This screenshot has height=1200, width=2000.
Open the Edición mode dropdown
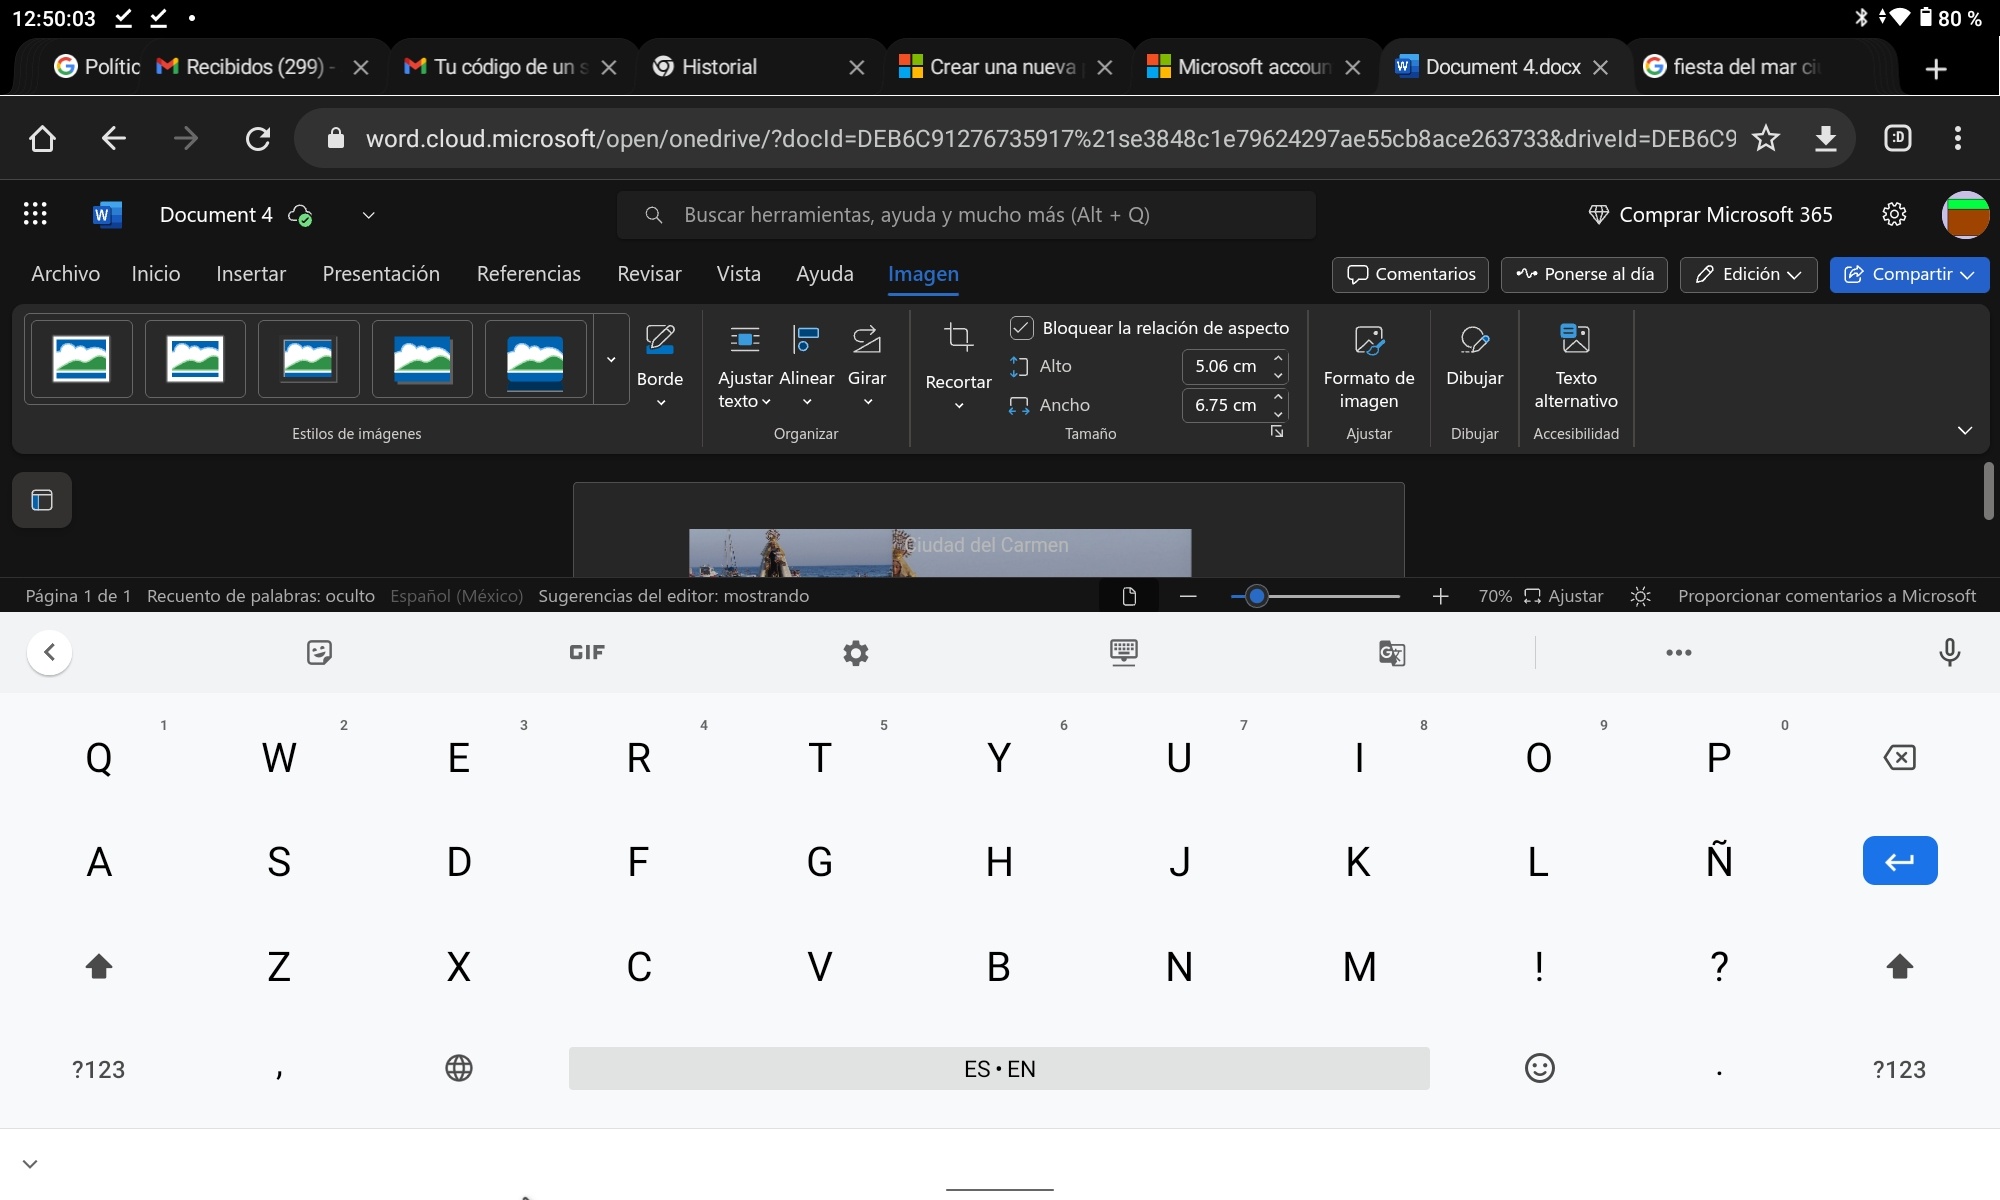pyautogui.click(x=1748, y=274)
